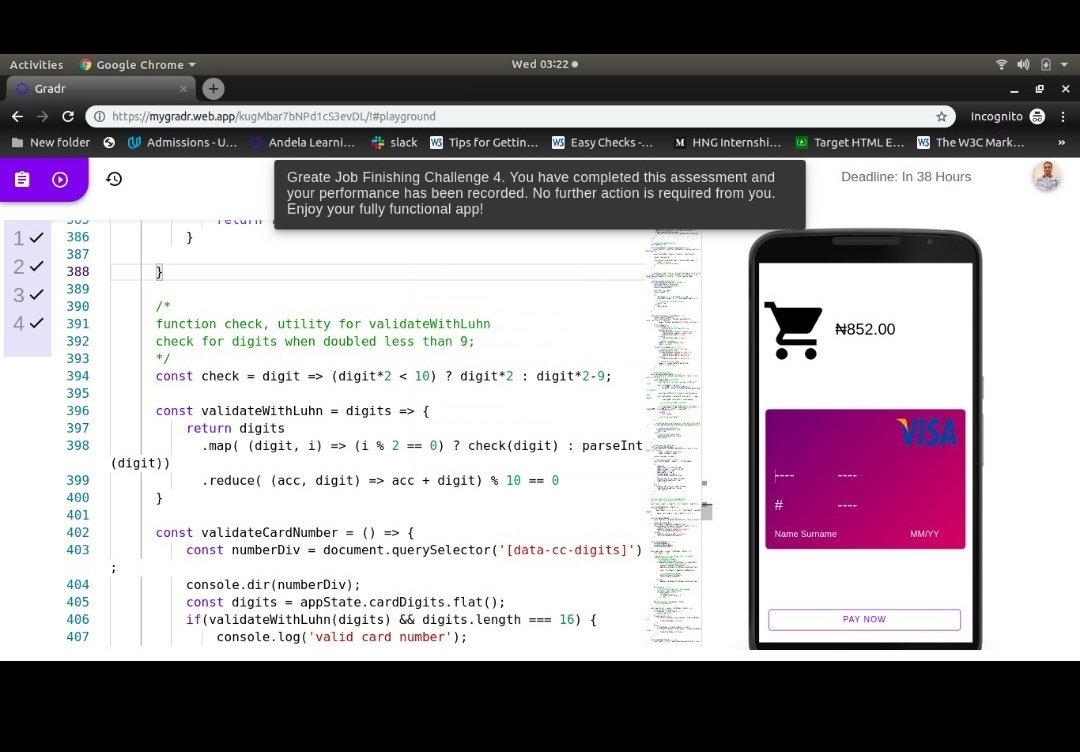Screen dimensions: 1080x752
Task: Open The W3C Mark bookmark
Action: click(x=971, y=143)
